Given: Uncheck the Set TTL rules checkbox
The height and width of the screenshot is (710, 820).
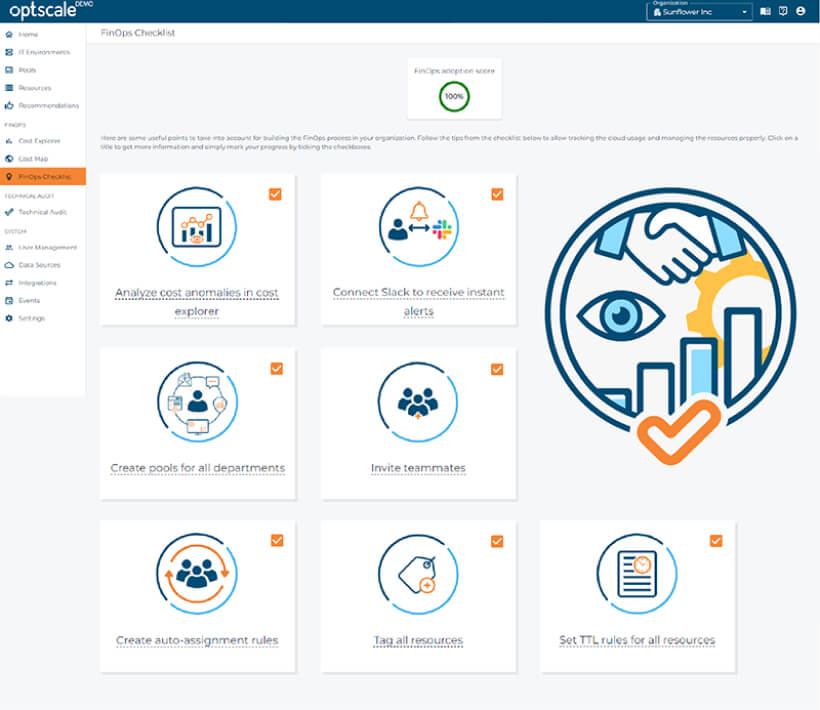Looking at the screenshot, I should point(716,541).
